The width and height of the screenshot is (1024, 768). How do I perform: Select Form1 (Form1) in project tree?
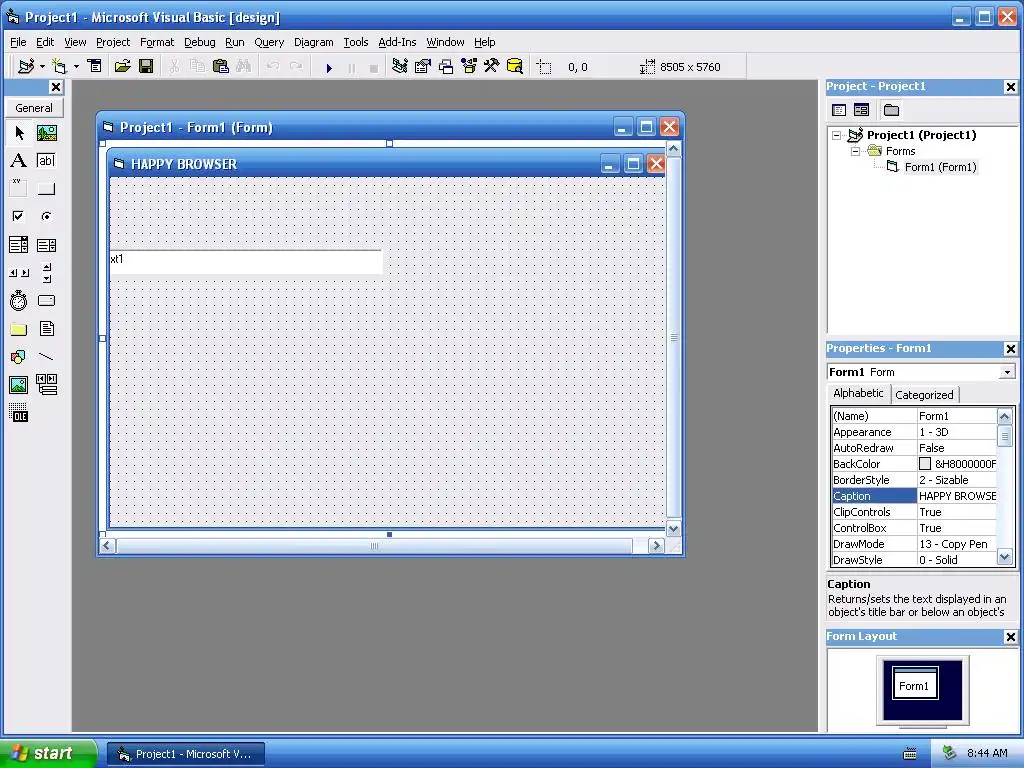tap(940, 167)
